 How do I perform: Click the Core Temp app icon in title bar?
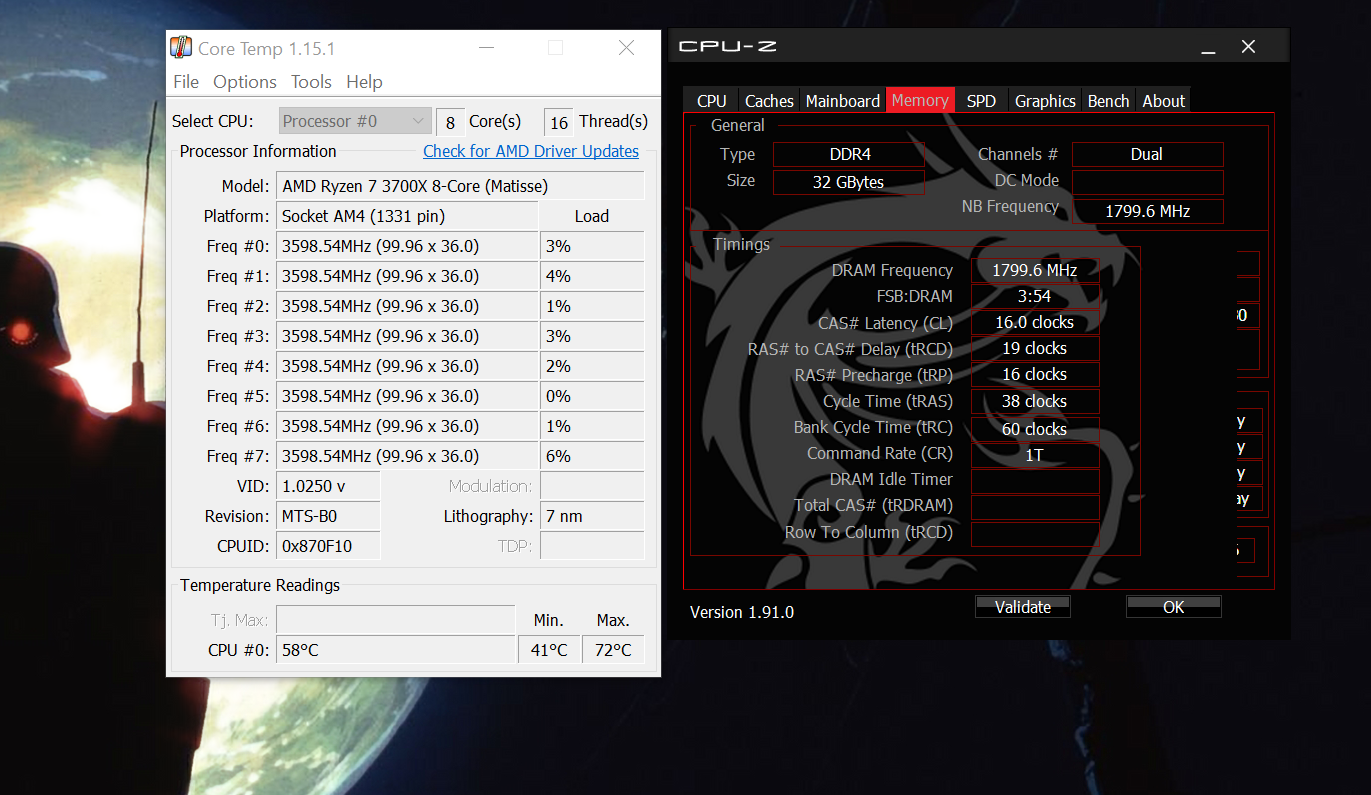tap(181, 47)
